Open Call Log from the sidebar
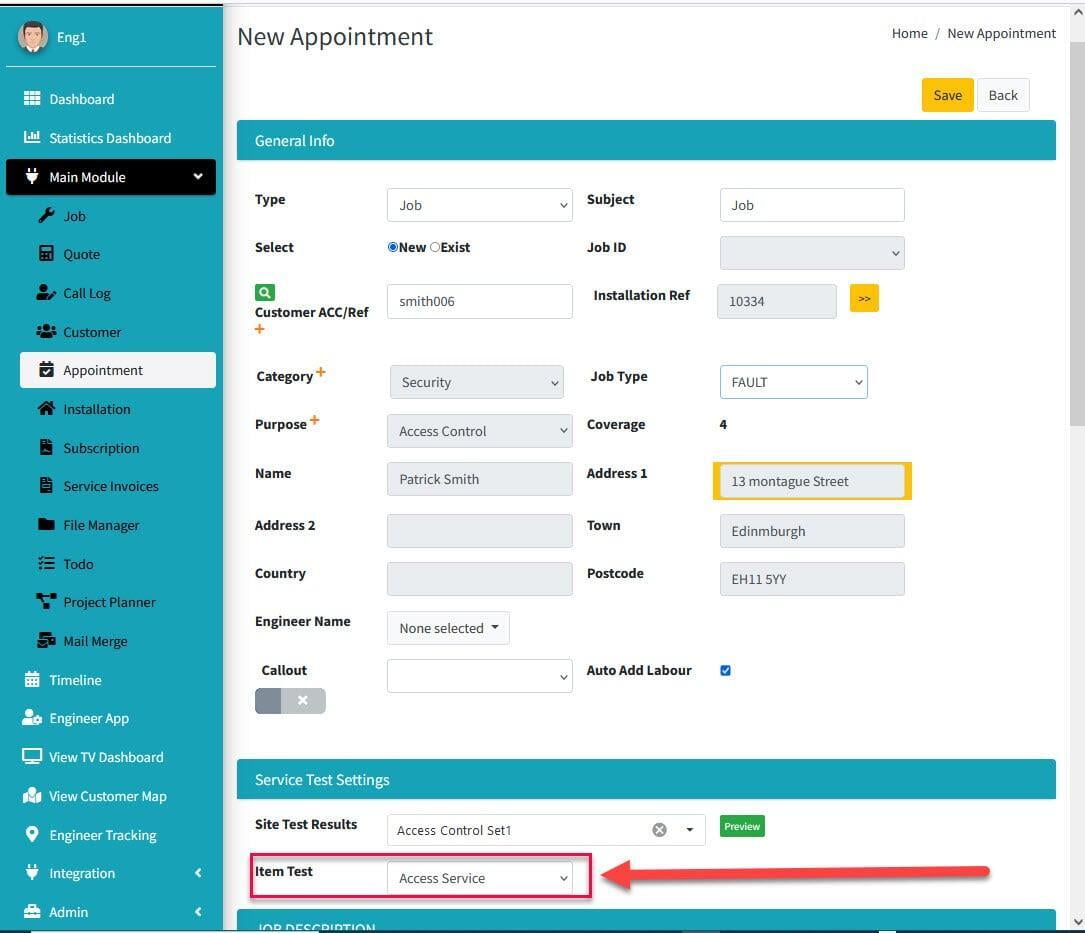Screen dimensions: 1085x933 tap(86, 293)
